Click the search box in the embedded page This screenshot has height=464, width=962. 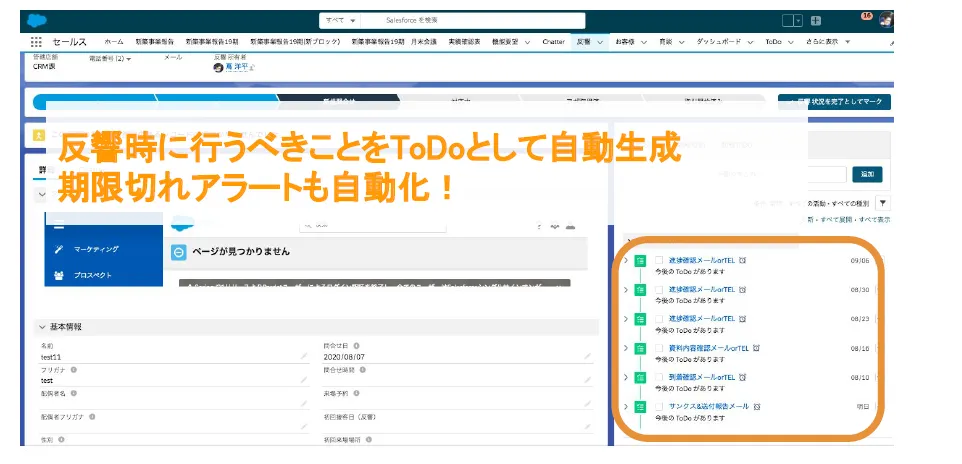tap(372, 225)
